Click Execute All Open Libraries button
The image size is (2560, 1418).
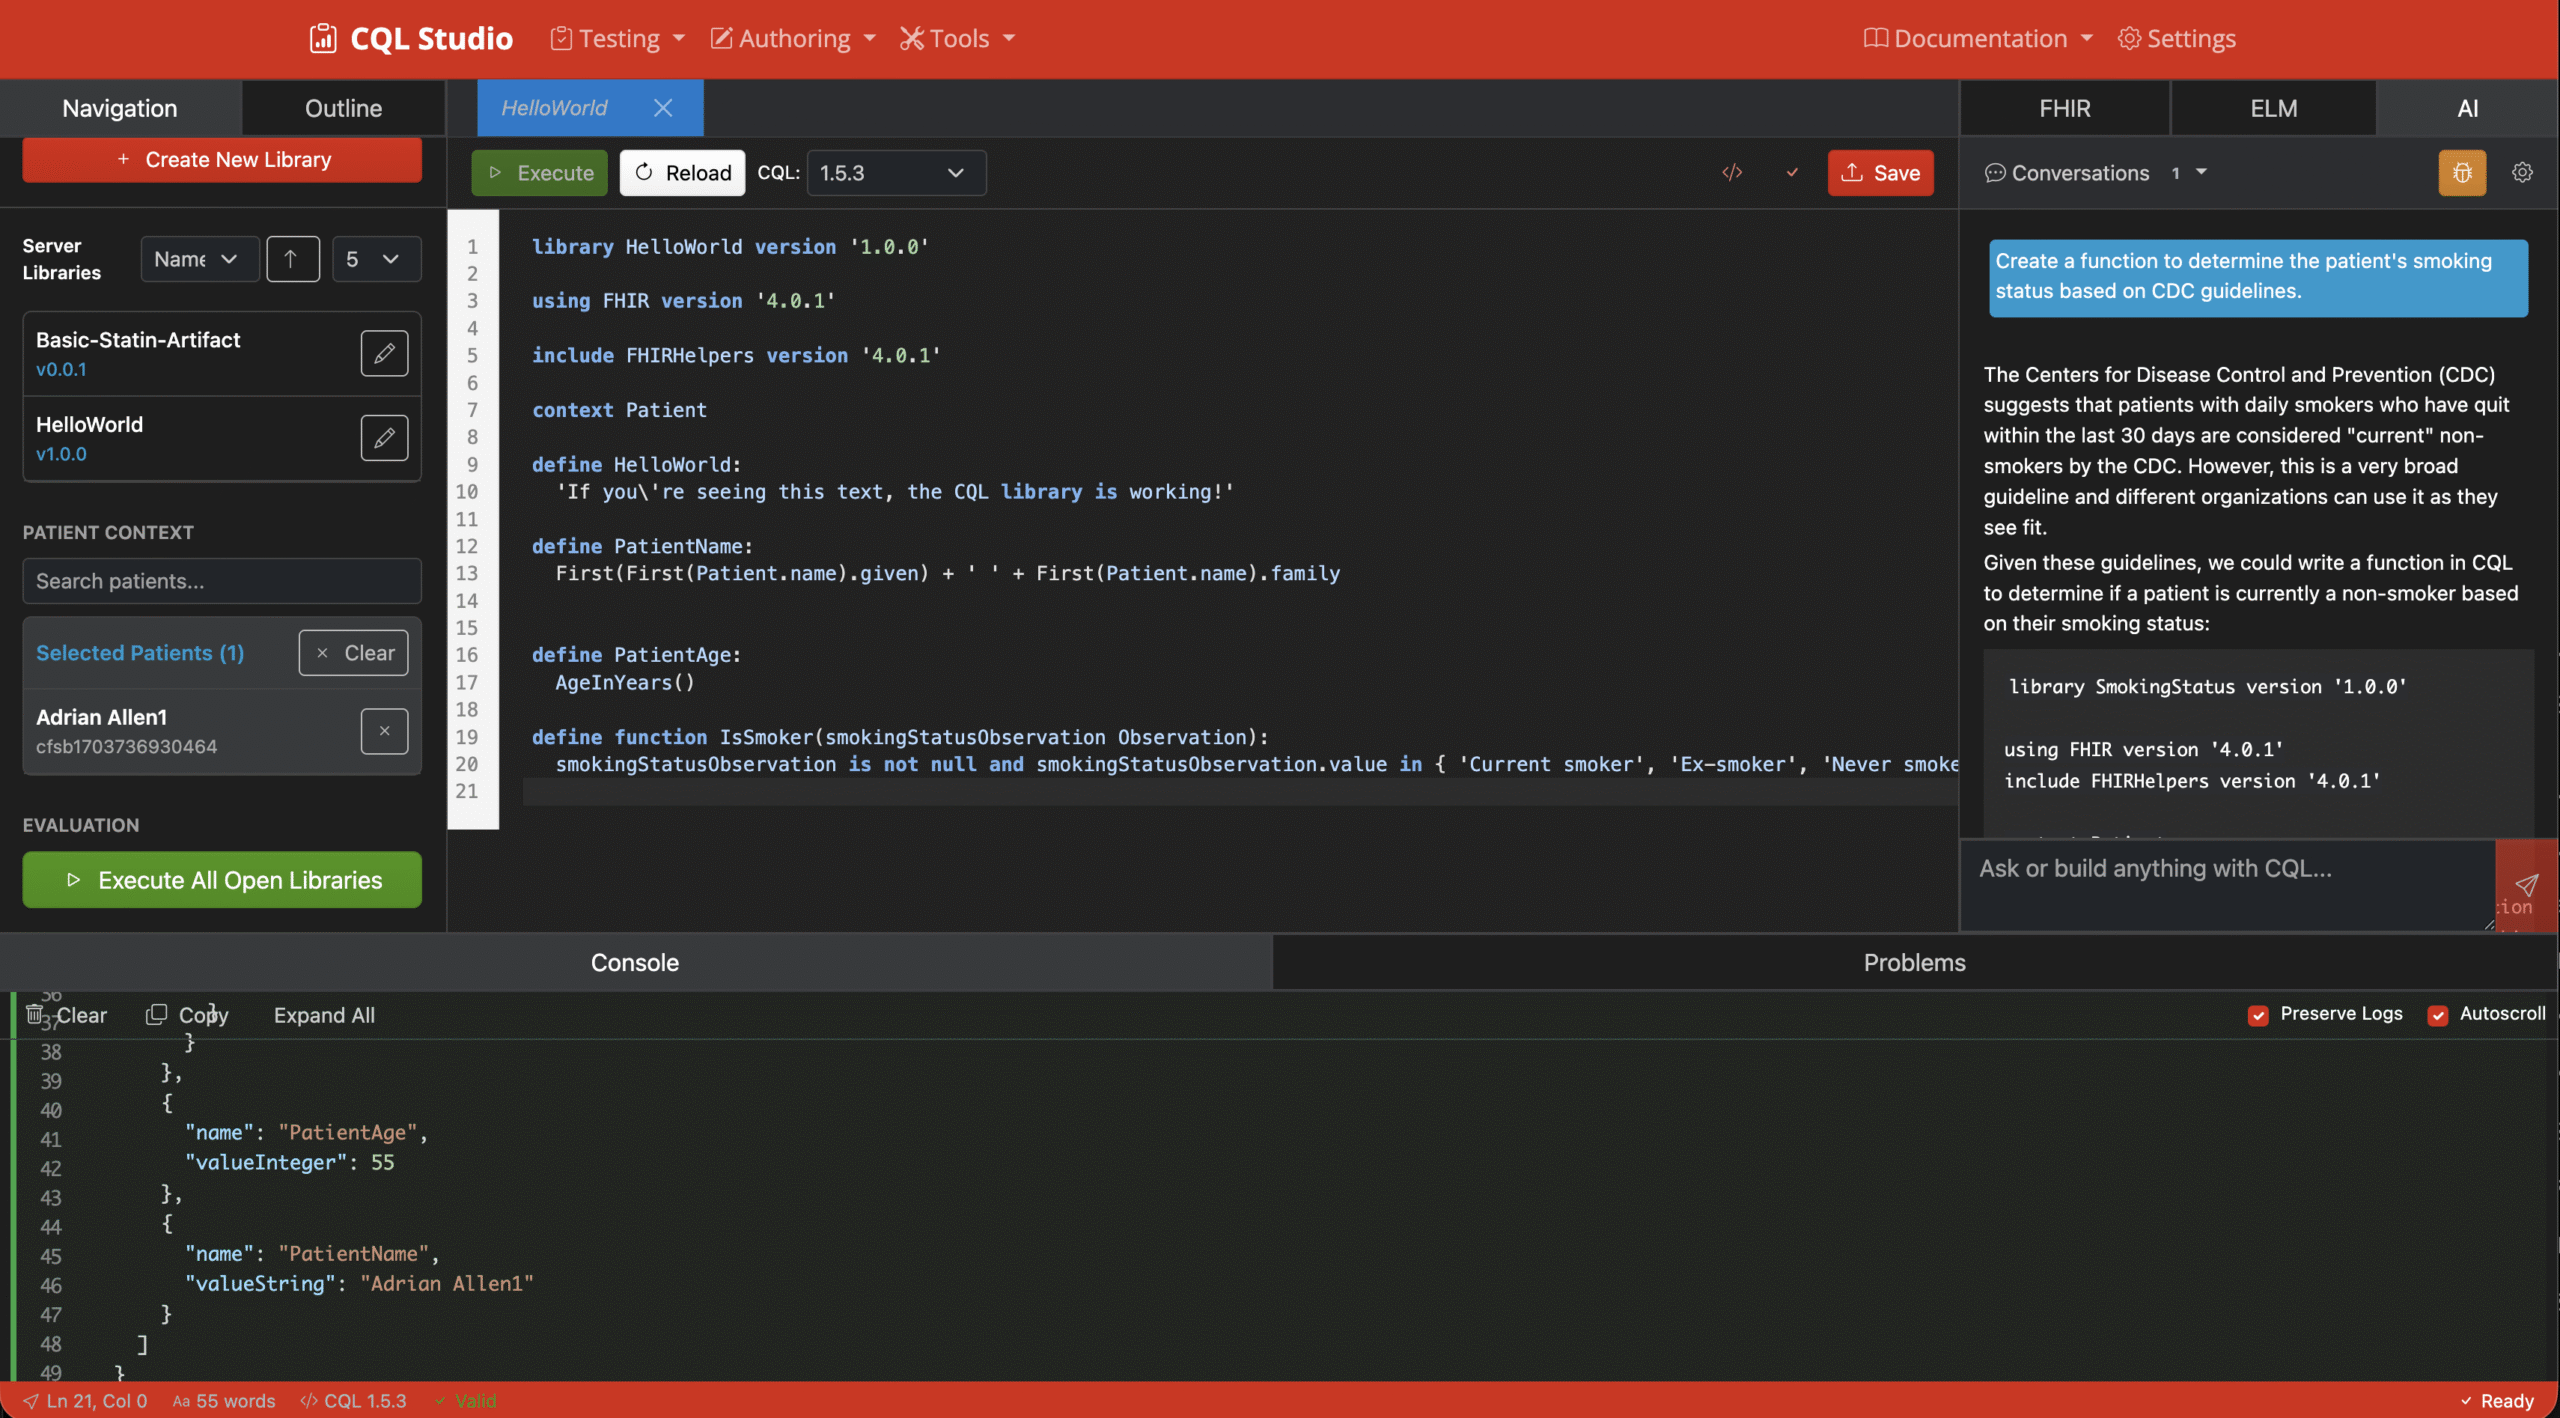pyautogui.click(x=222, y=880)
